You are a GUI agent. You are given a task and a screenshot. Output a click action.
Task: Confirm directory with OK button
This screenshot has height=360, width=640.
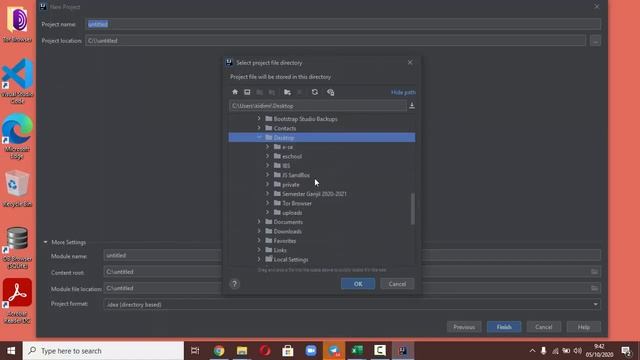[358, 284]
